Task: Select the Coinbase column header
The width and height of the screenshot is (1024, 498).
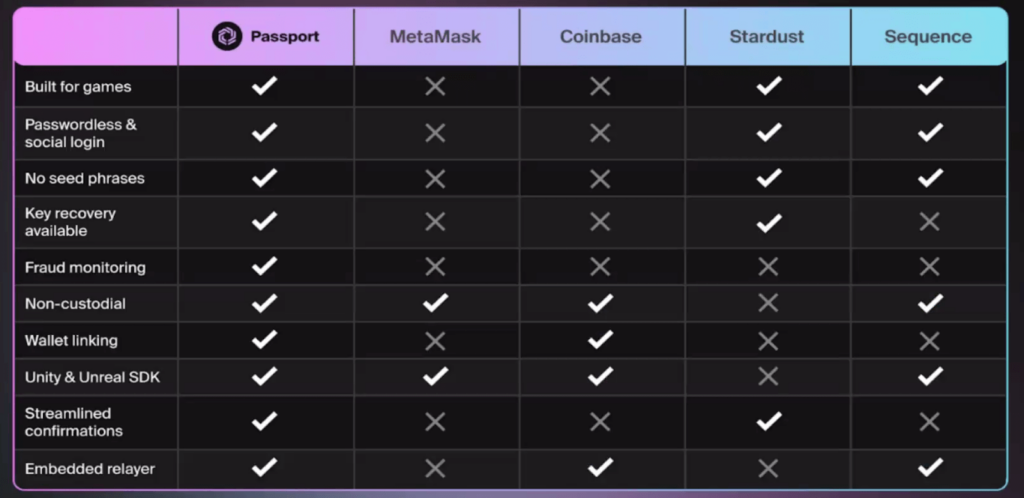Action: [600, 37]
